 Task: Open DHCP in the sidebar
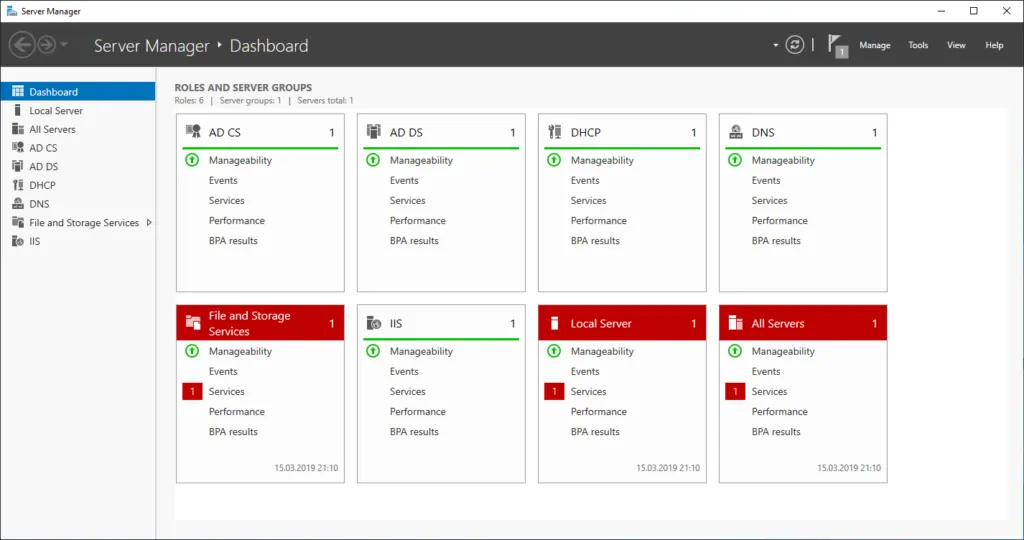[78, 185]
